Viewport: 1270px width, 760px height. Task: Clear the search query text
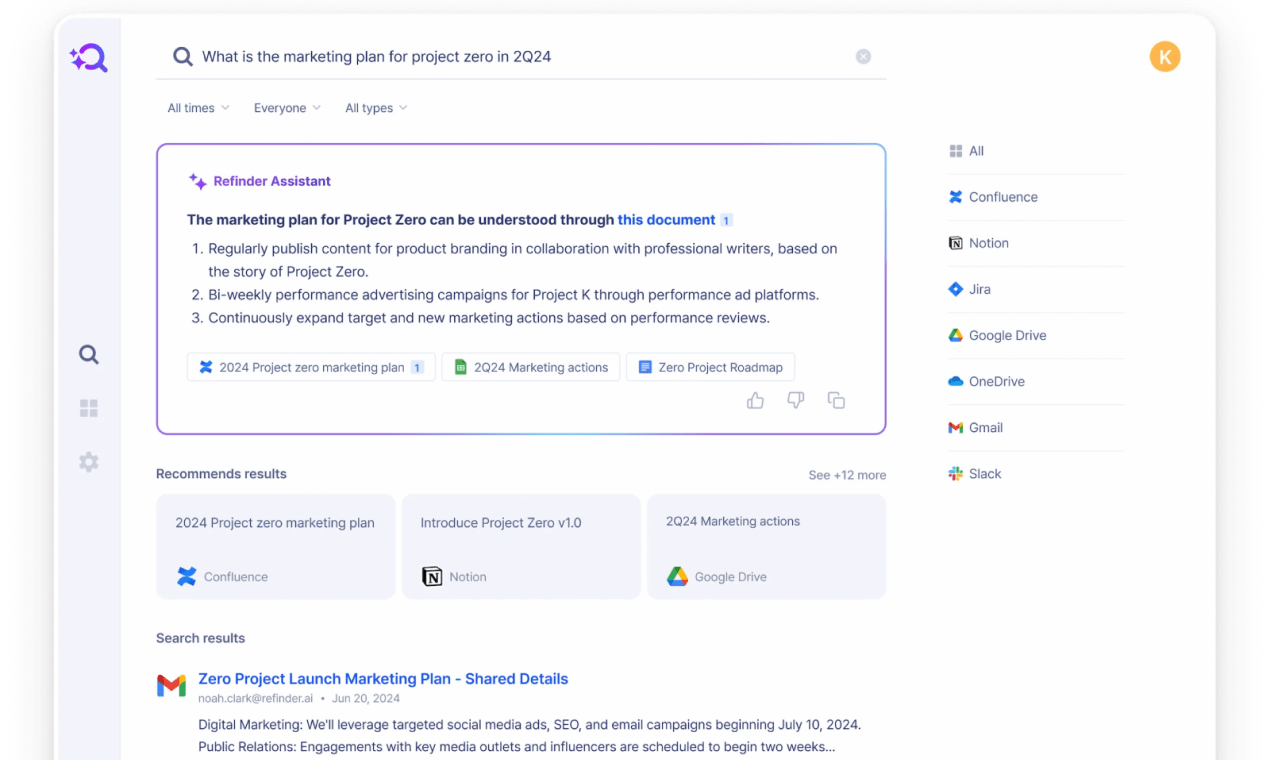pos(863,57)
